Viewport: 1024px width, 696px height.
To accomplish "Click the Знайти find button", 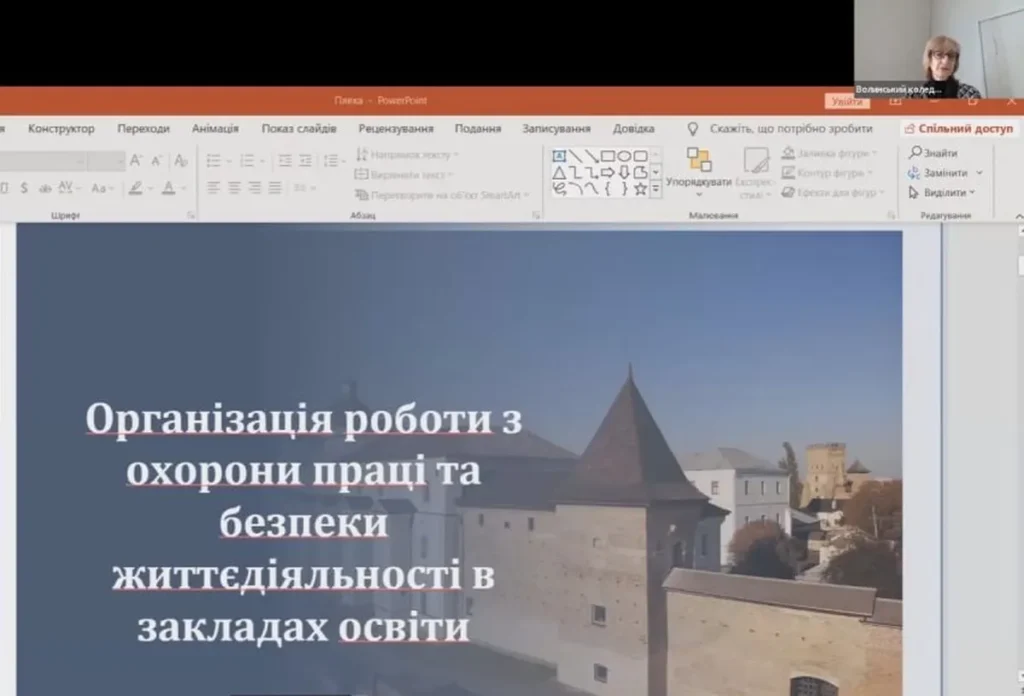I will pos(933,153).
